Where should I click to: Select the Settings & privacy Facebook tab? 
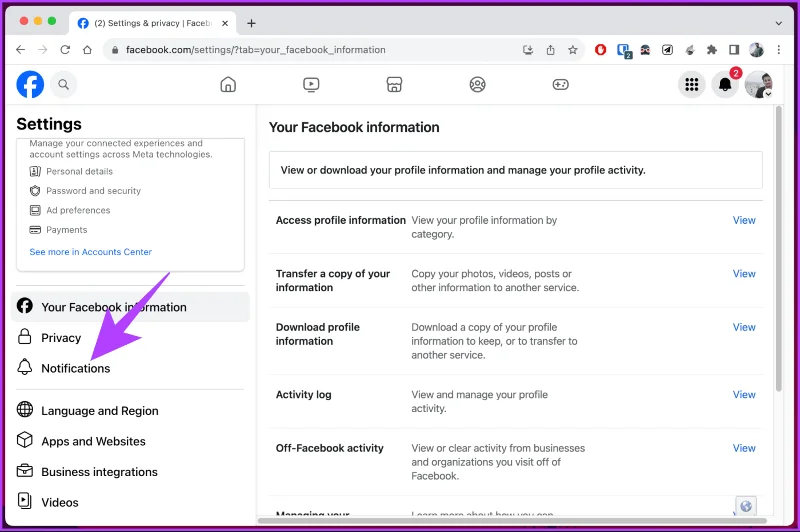click(152, 23)
